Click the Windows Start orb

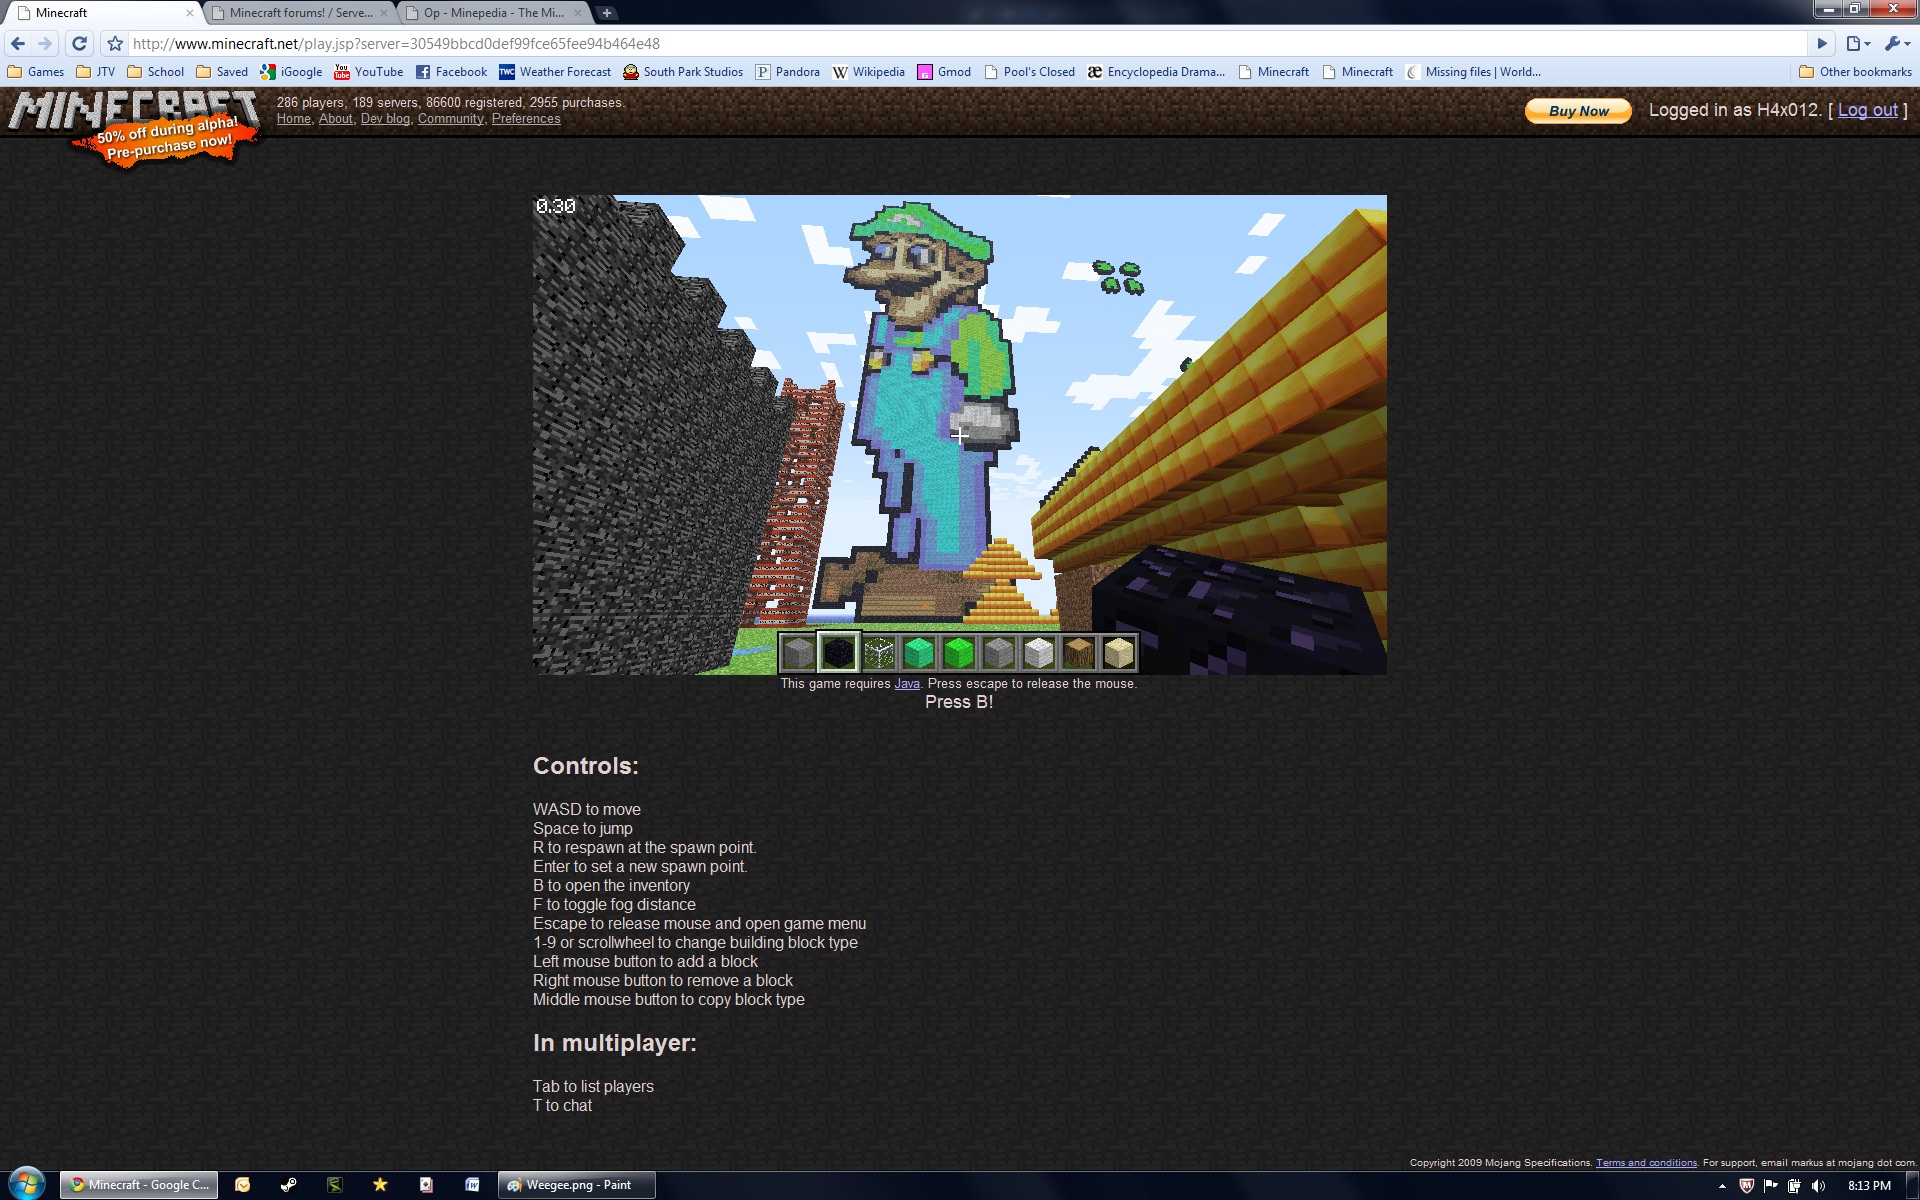click(27, 1184)
